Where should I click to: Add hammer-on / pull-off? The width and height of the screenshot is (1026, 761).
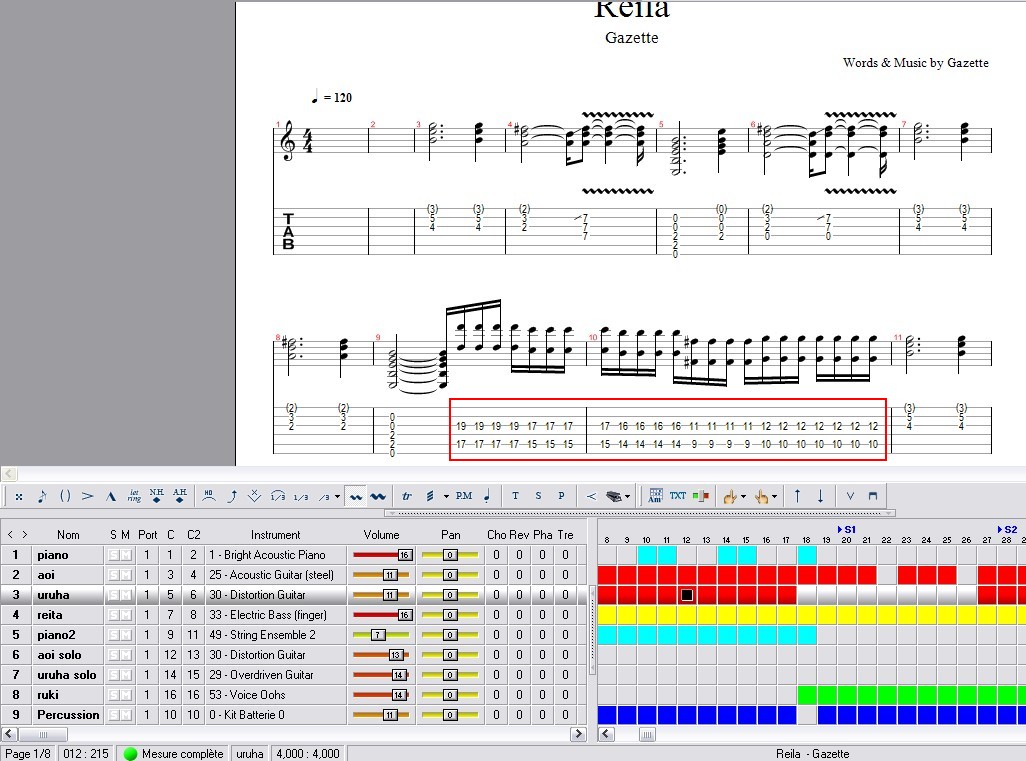[209, 497]
